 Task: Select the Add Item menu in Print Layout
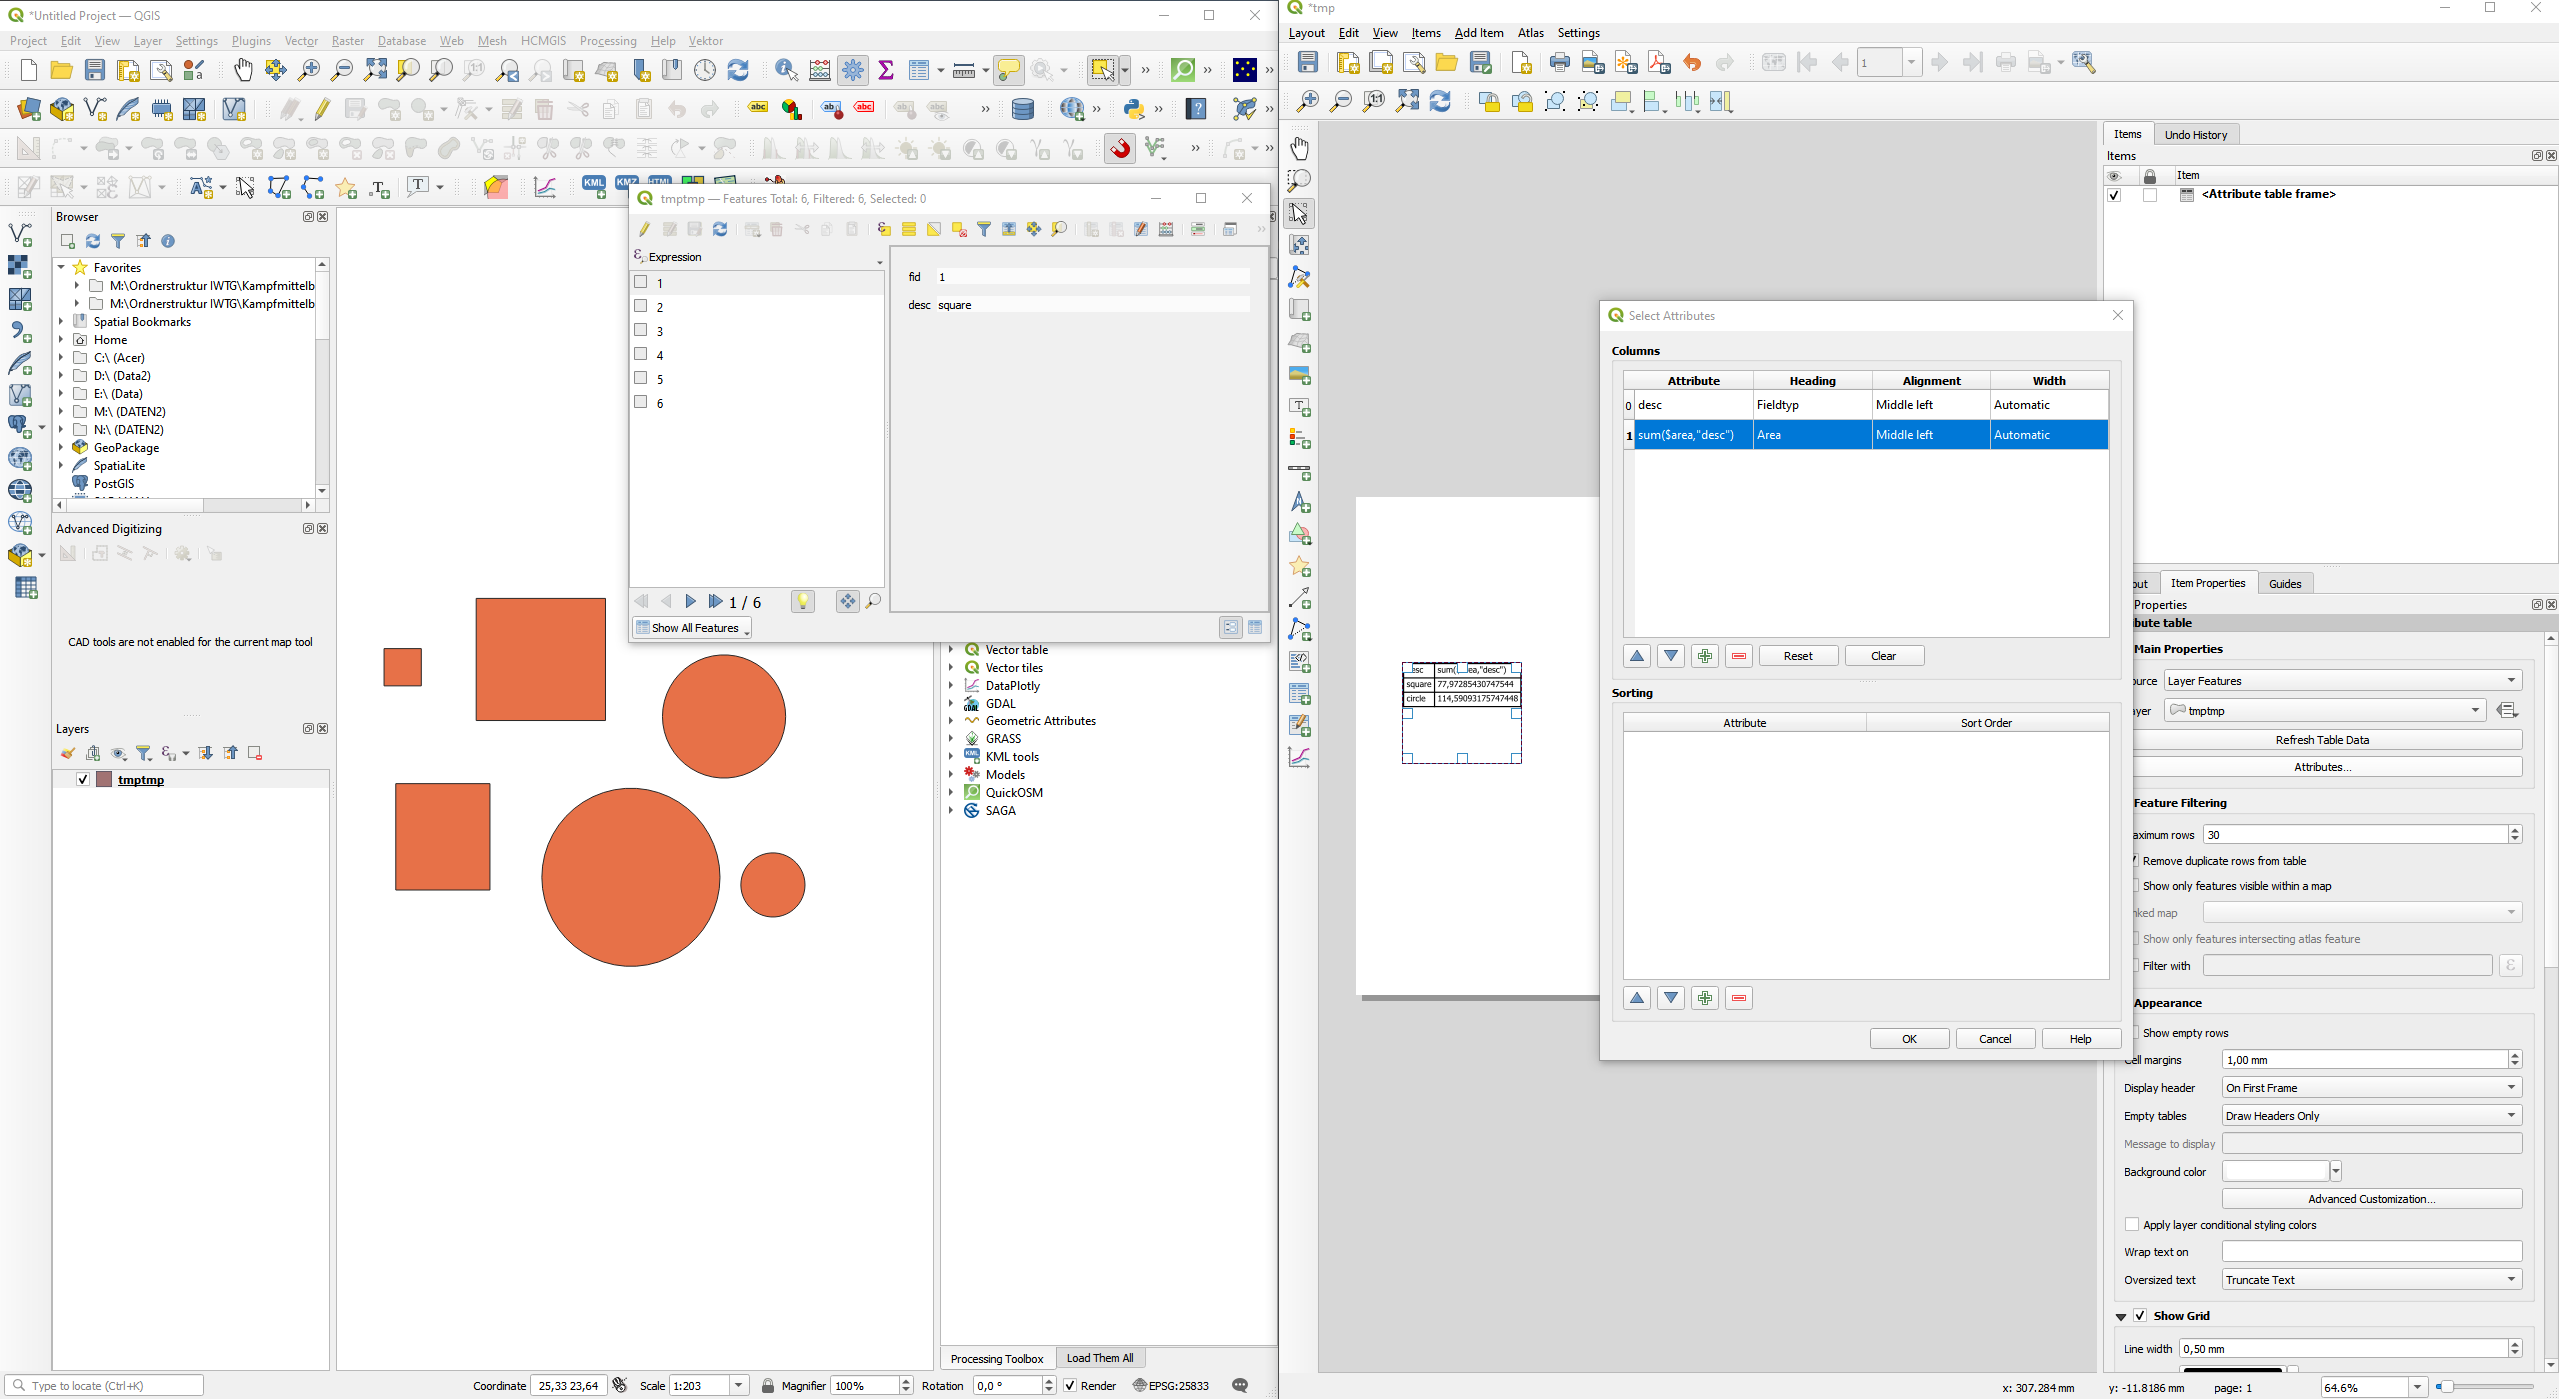point(1478,34)
